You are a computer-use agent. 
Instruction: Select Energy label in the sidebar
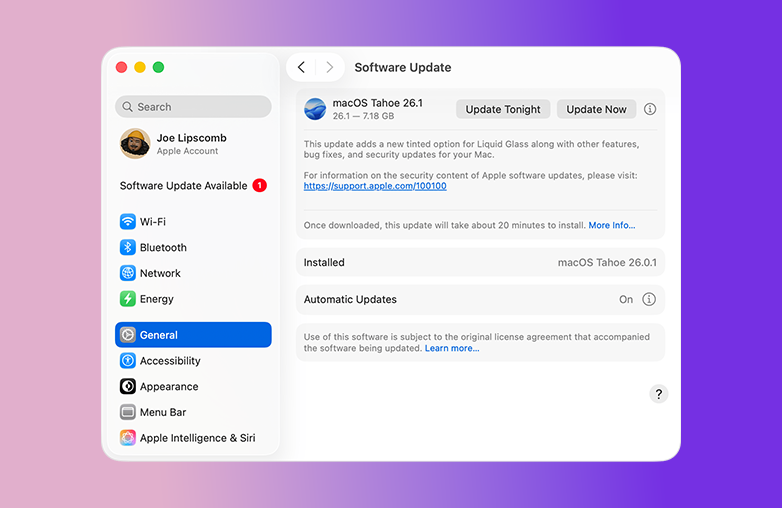click(x=157, y=299)
